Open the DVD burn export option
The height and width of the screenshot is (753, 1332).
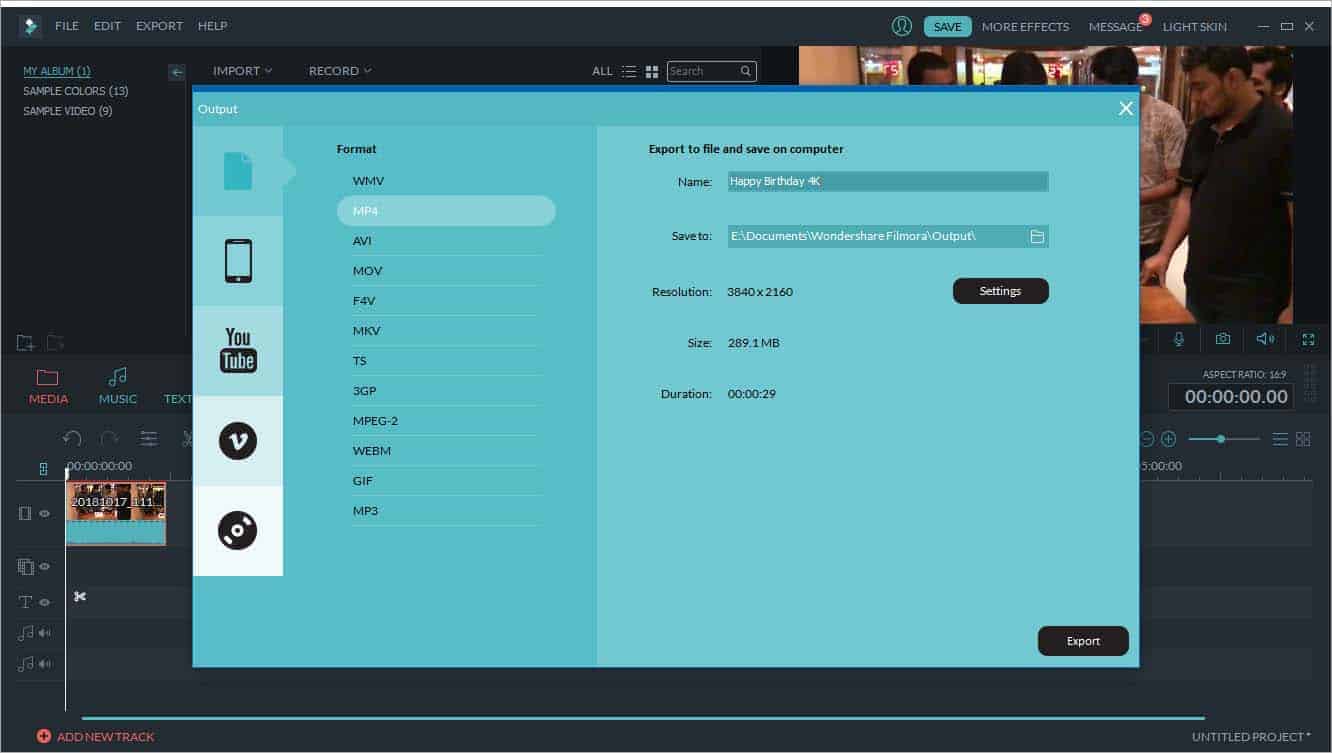[x=238, y=530]
